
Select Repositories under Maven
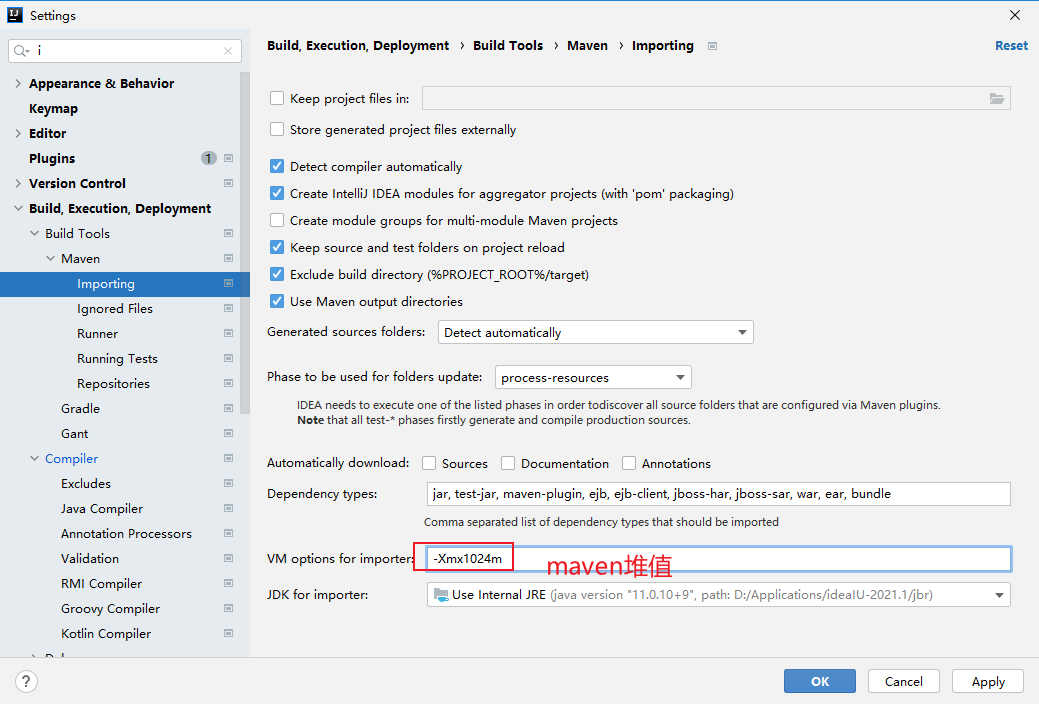point(113,383)
